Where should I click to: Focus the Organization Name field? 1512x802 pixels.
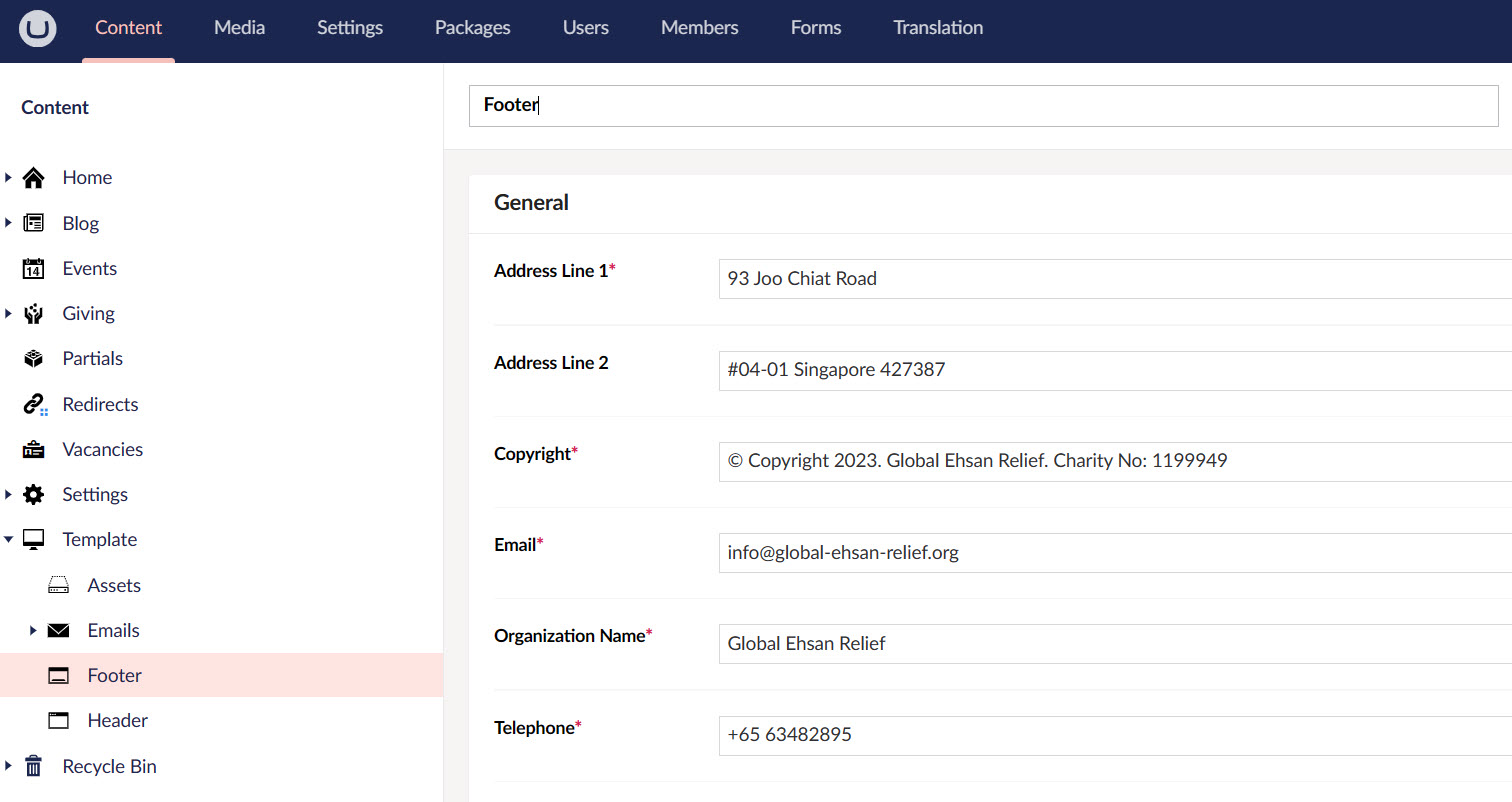pos(1115,644)
